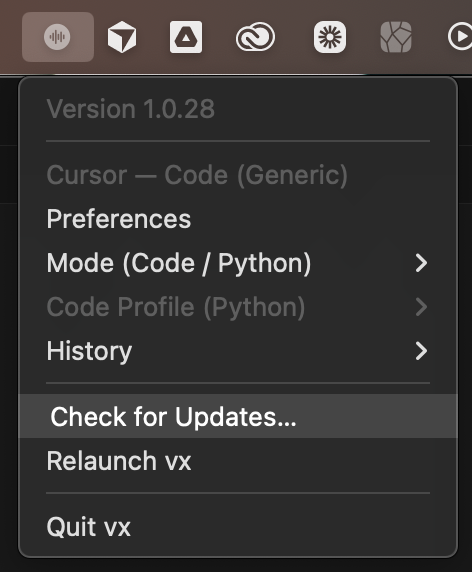The image size is (472, 572).
Task: Click the play button menu bar icon
Action: click(460, 37)
